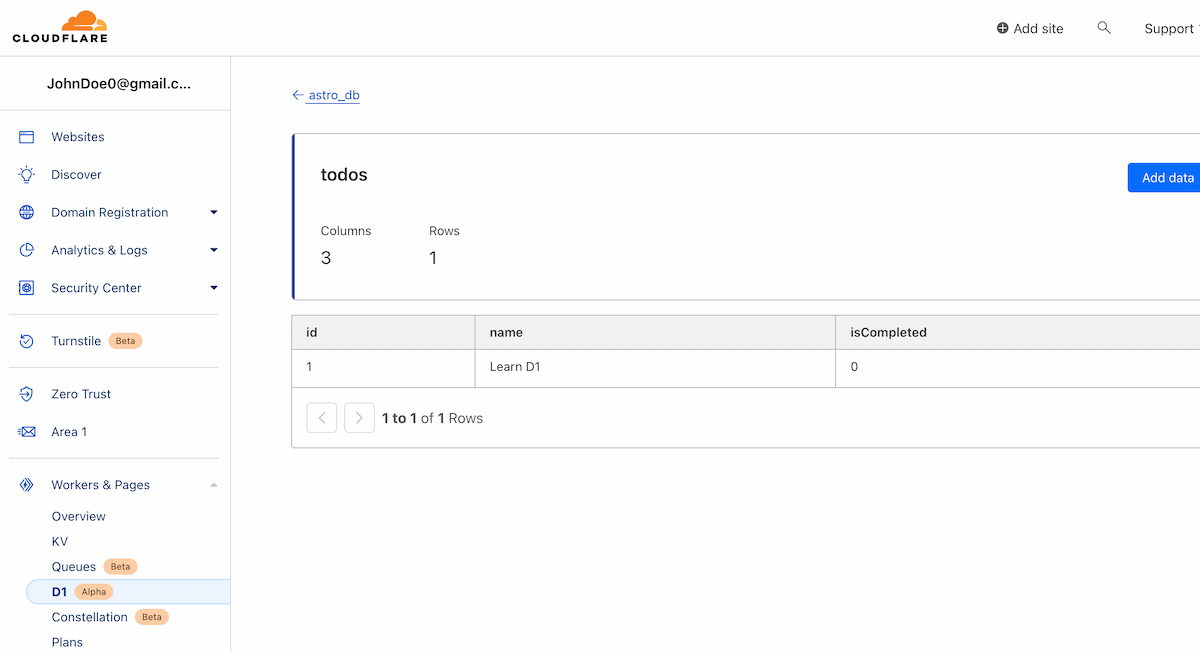Open search using the magnifying glass icon
This screenshot has height=652, width=1200.
[x=1104, y=28]
